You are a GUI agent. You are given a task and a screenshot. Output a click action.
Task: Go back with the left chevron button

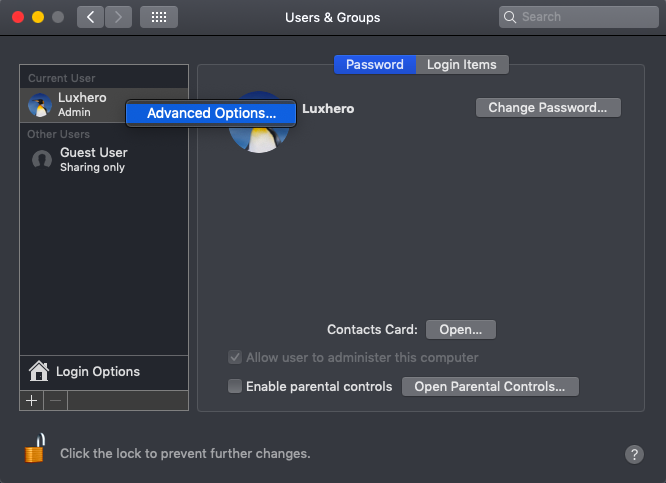click(91, 17)
